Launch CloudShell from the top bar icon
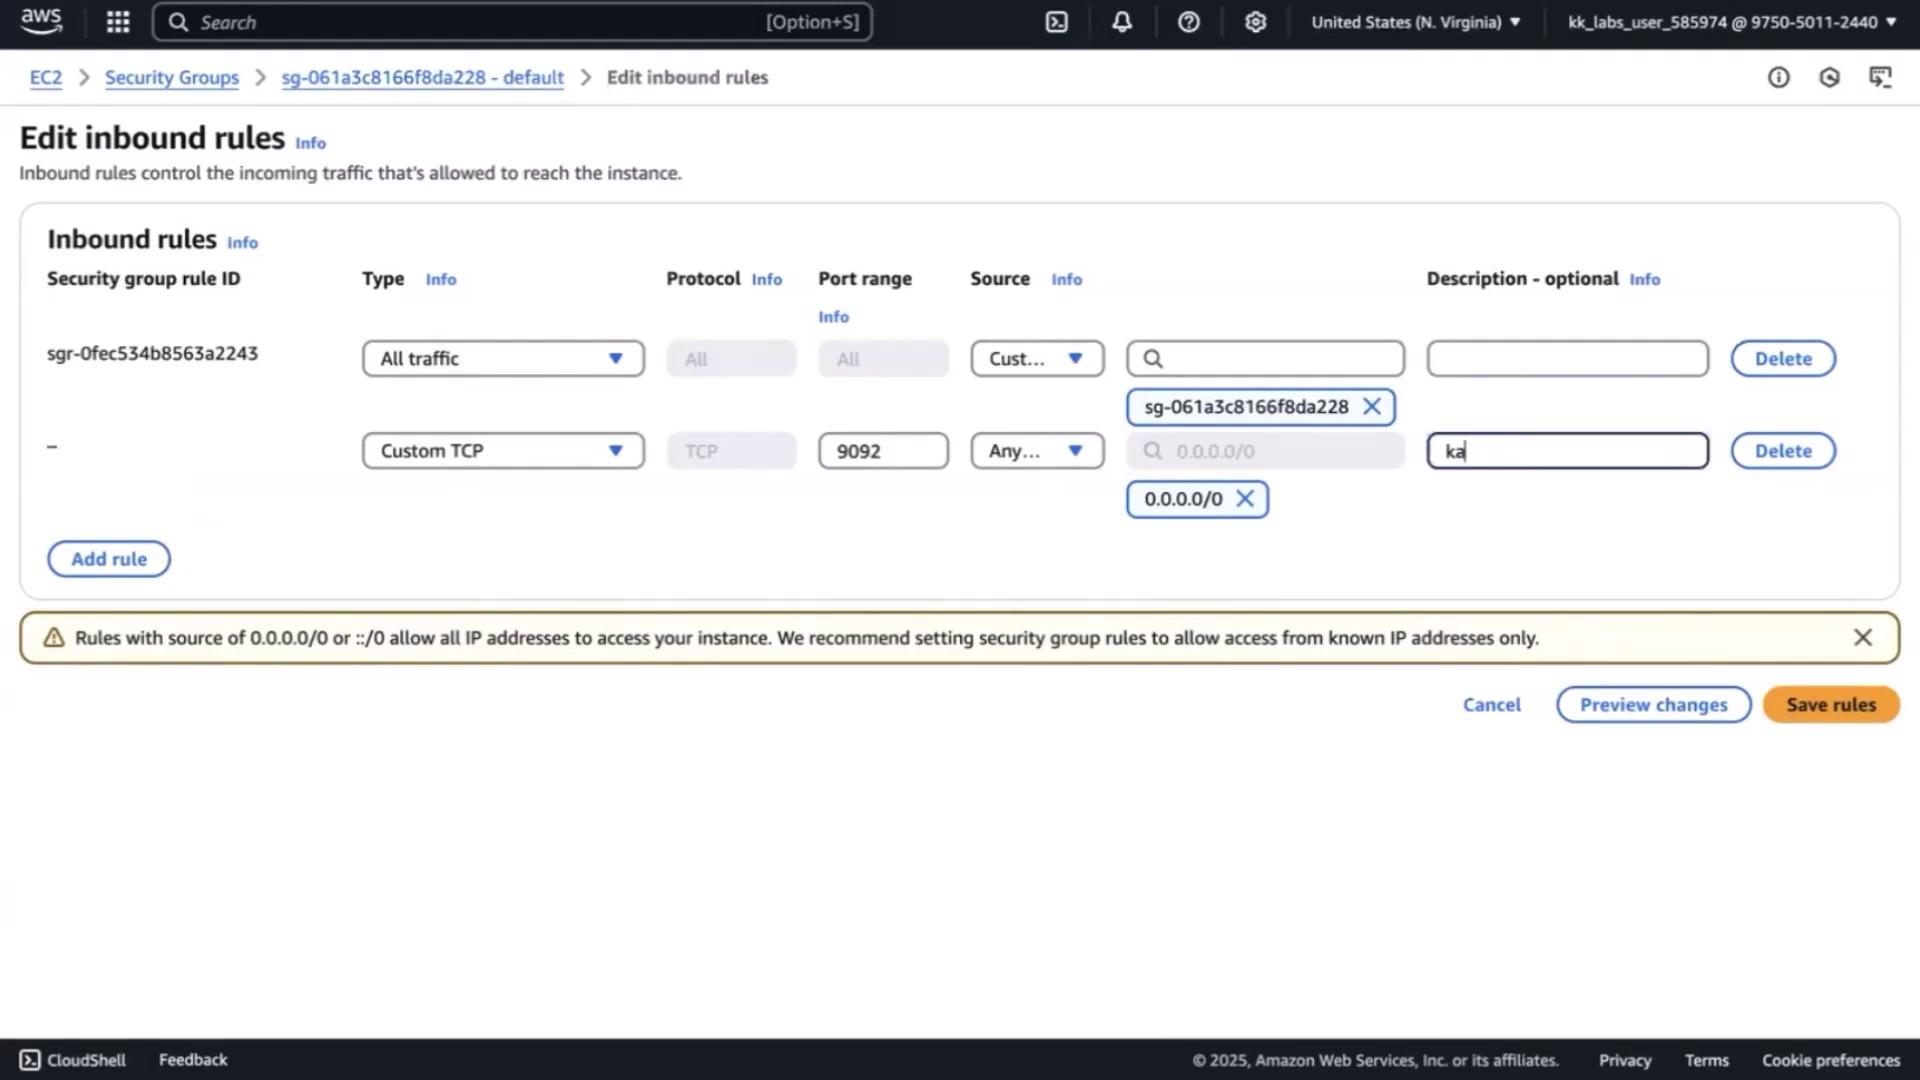 click(x=1057, y=22)
